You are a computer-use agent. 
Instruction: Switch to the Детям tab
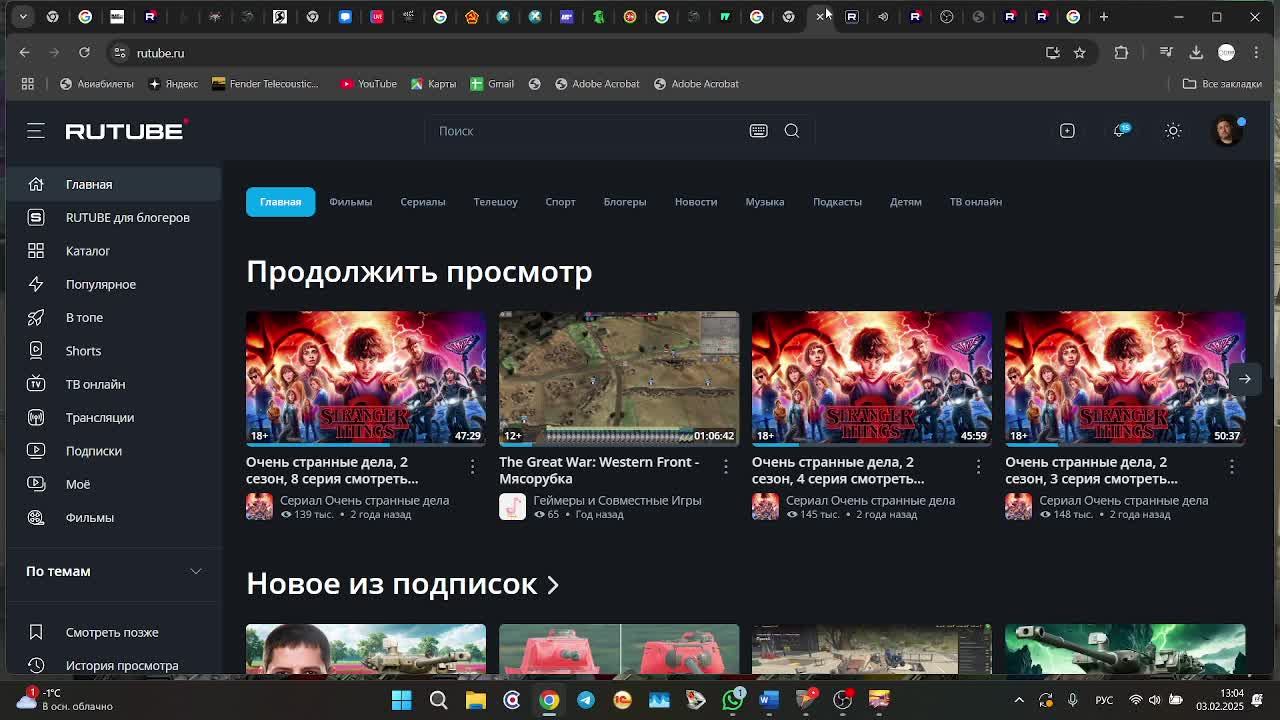pos(906,202)
